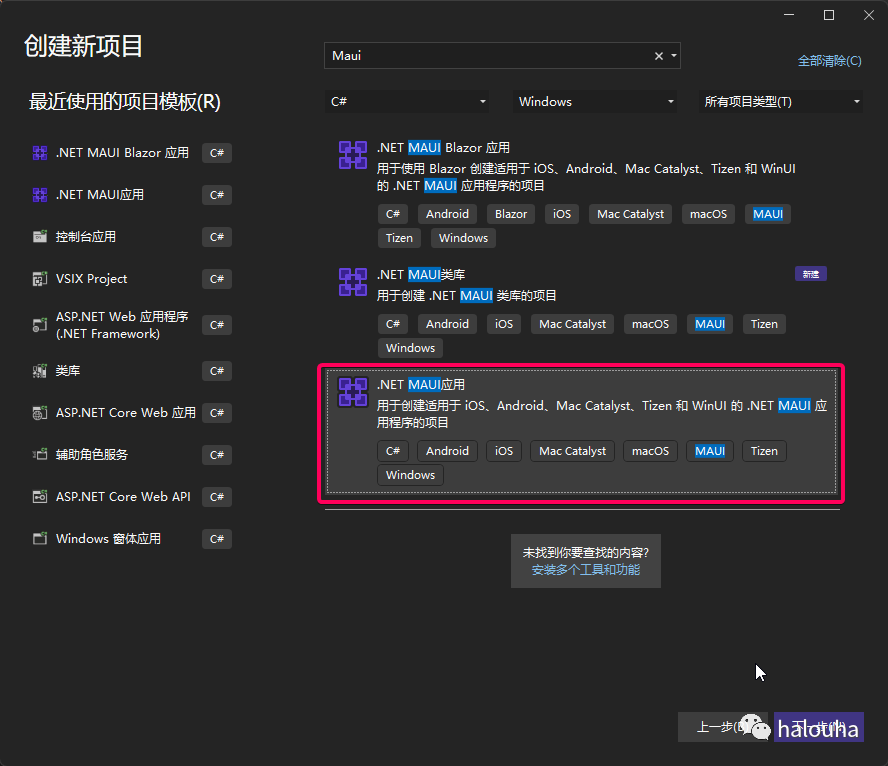The image size is (888, 766).
Task: Click the icon of the .NET MAUI Blazor 应用 search result
Action: tap(353, 155)
